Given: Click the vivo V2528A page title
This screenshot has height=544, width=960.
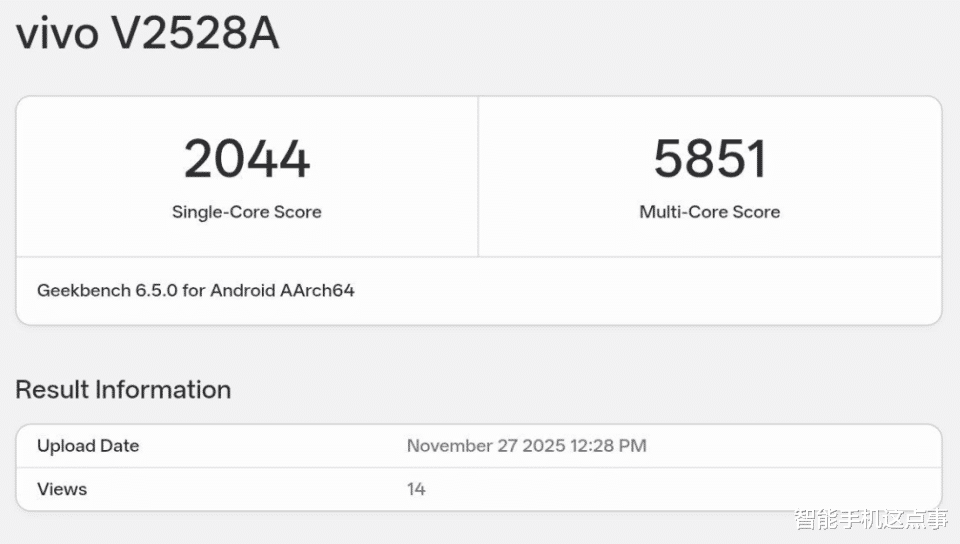Looking at the screenshot, I should click(147, 33).
